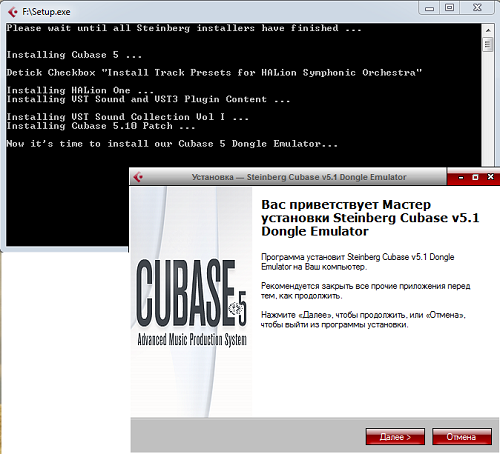
Task: Close the F:\Setup.exe console window
Action: coord(477,8)
